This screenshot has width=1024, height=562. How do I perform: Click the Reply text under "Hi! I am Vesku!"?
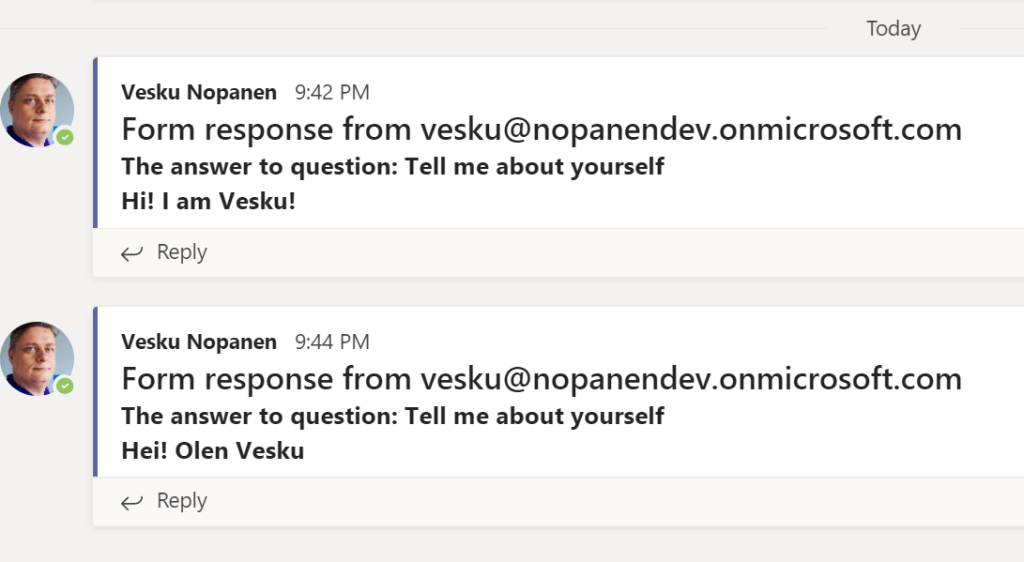(x=182, y=252)
